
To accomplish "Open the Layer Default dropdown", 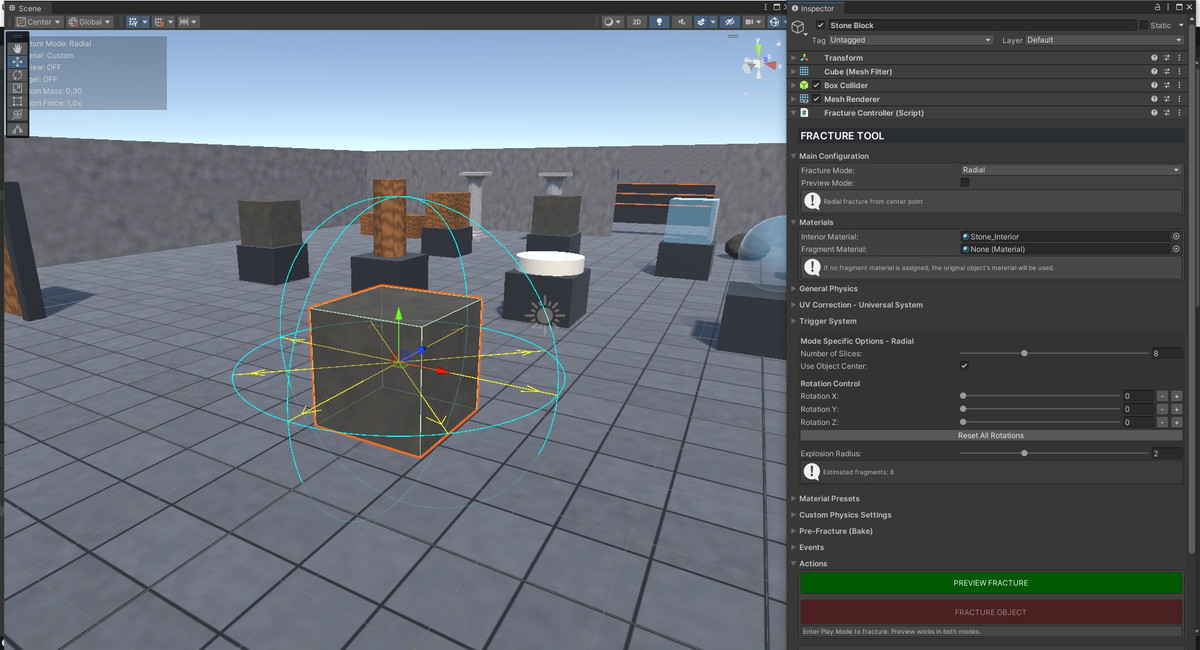I will [x=1103, y=40].
